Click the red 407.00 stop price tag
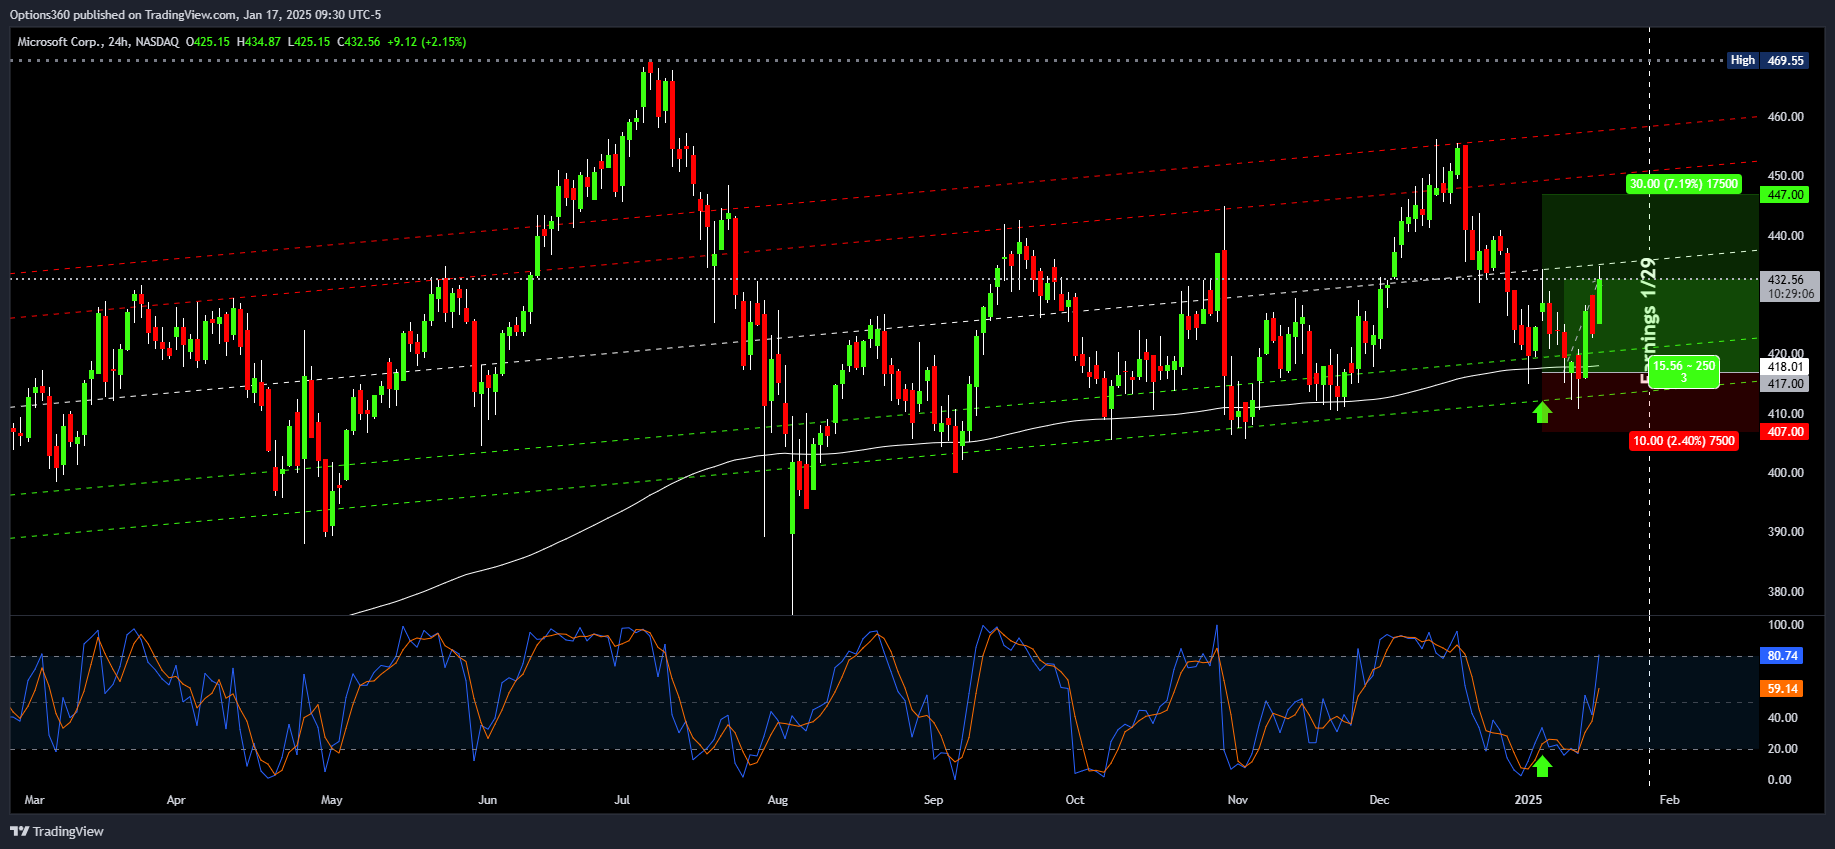1835x849 pixels. 1785,432
